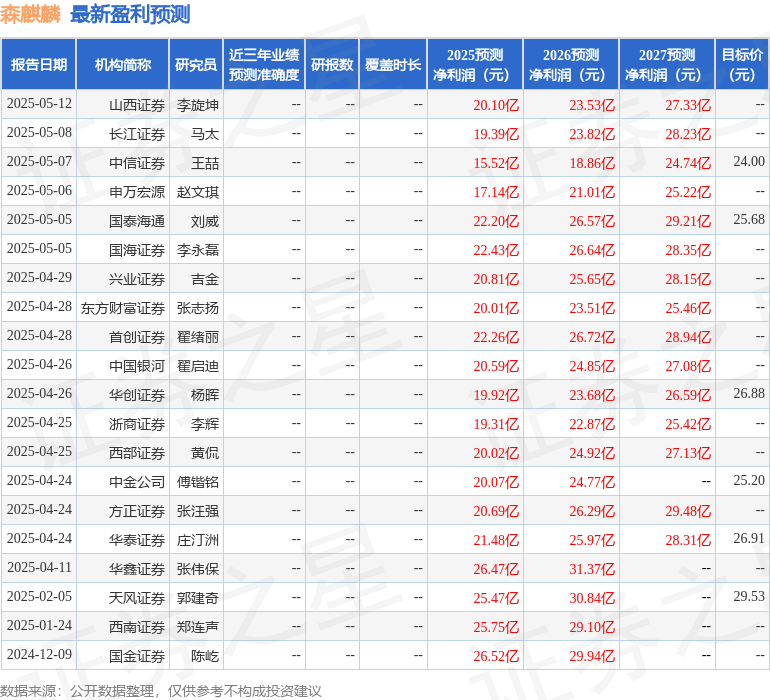770x700 pixels.
Task: Click institution 西部证券
Action: 137,453
